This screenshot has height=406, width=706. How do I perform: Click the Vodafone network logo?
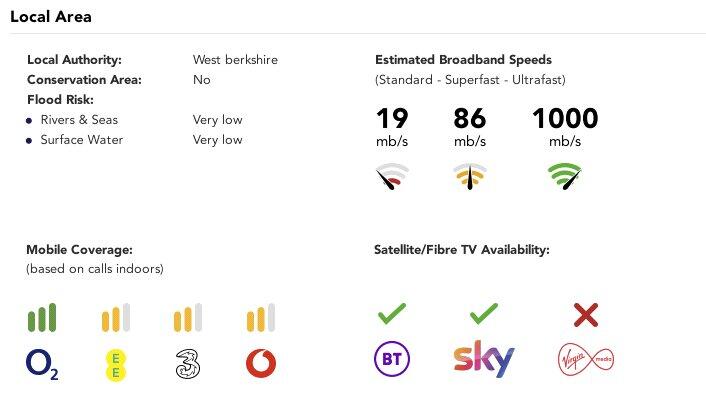pyautogui.click(x=261, y=363)
